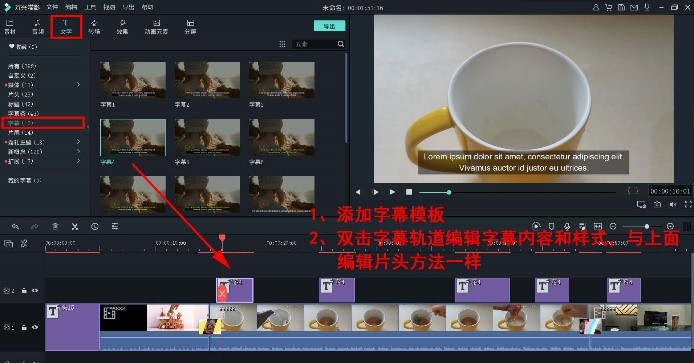The width and height of the screenshot is (694, 363).
Task: Select the 文字 text tab
Action: (x=66, y=27)
